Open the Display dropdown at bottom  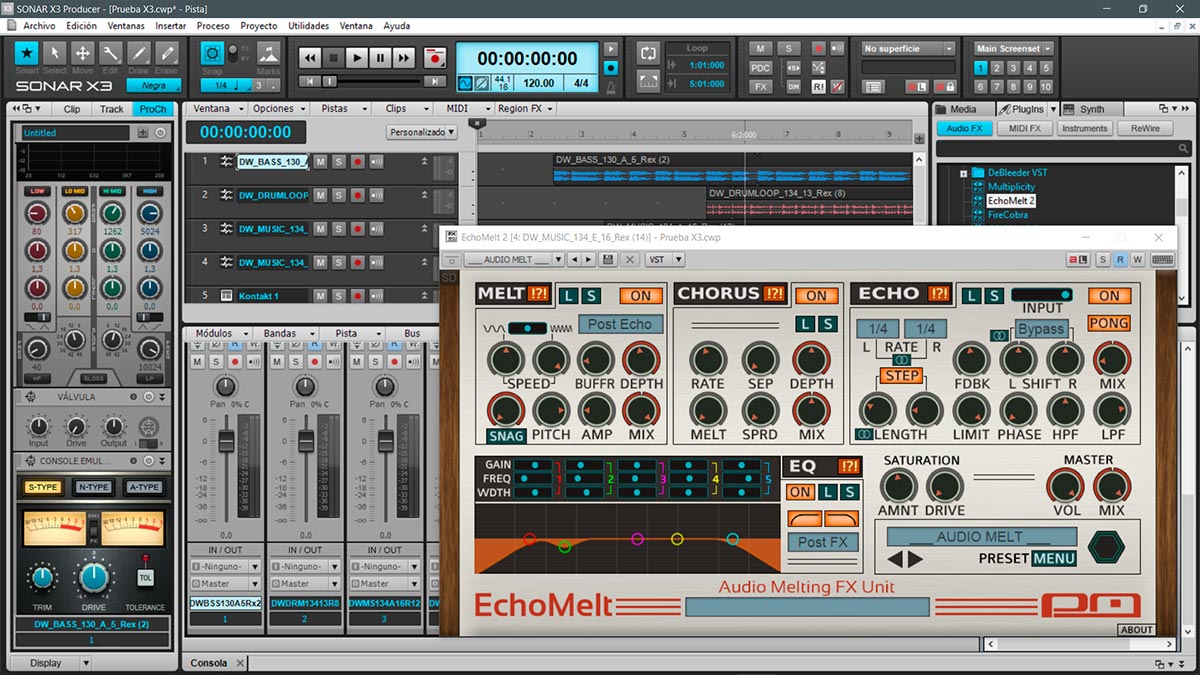[x=52, y=663]
